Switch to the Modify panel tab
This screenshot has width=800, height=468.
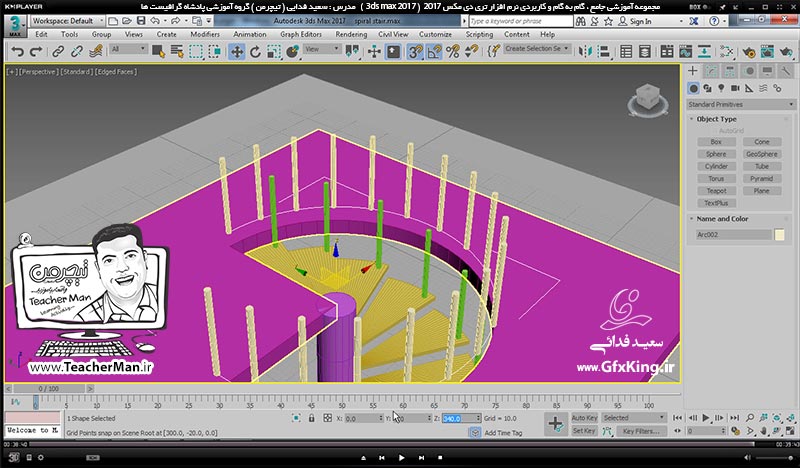click(711, 71)
